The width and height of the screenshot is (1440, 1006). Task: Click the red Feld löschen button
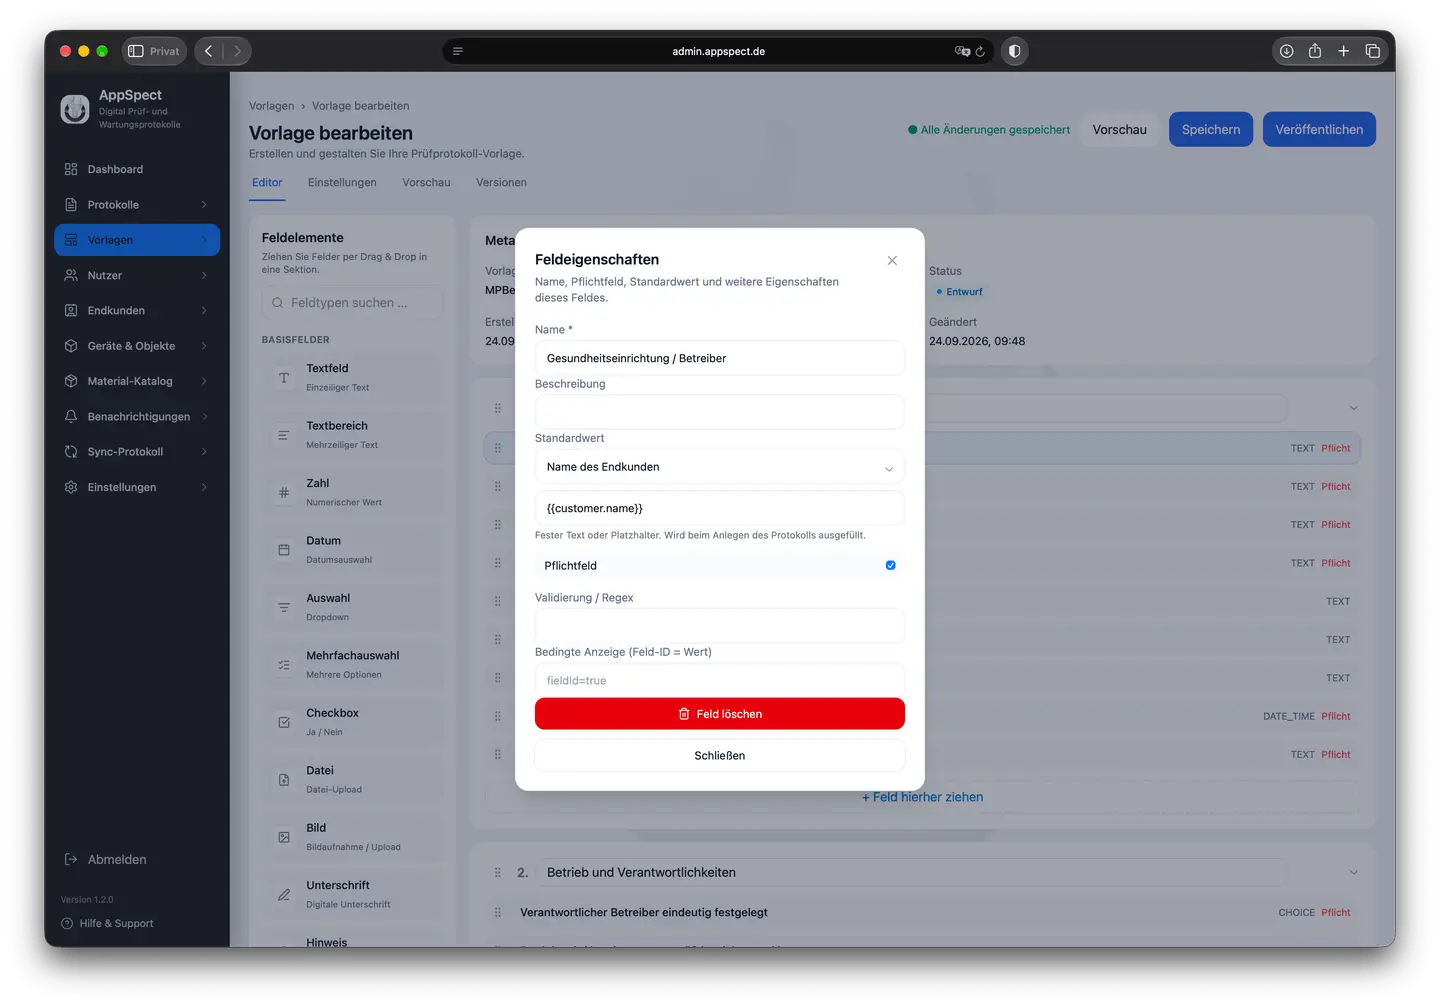point(720,714)
